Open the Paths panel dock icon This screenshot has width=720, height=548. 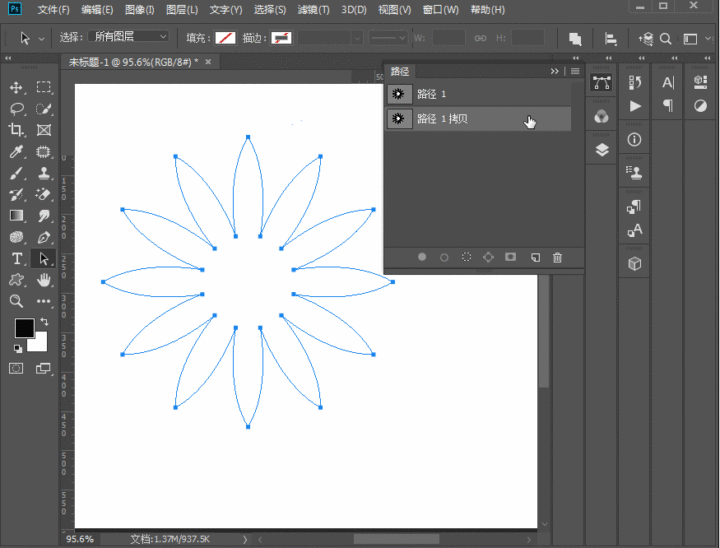click(x=602, y=83)
